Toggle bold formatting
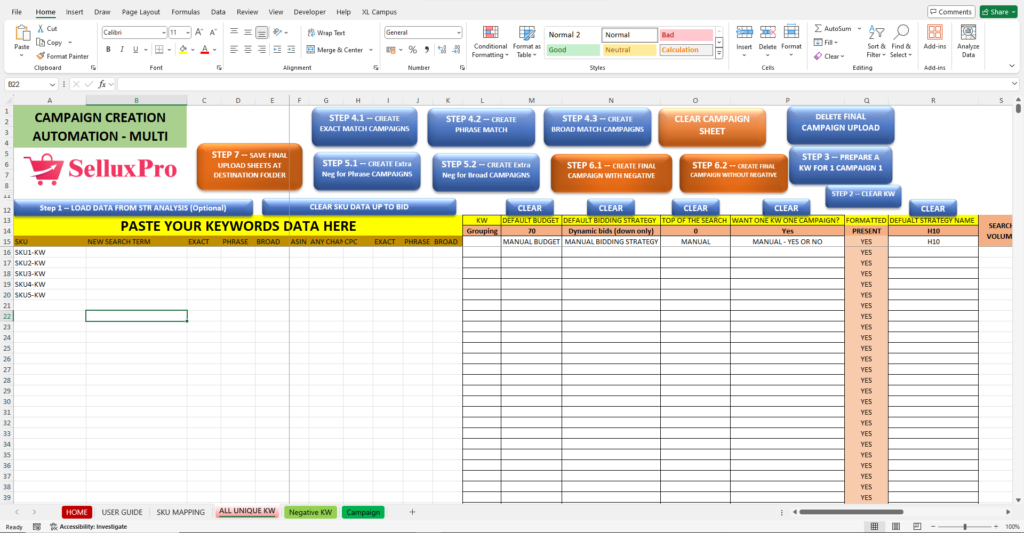Screen dimensions: 1024x533 [108, 50]
